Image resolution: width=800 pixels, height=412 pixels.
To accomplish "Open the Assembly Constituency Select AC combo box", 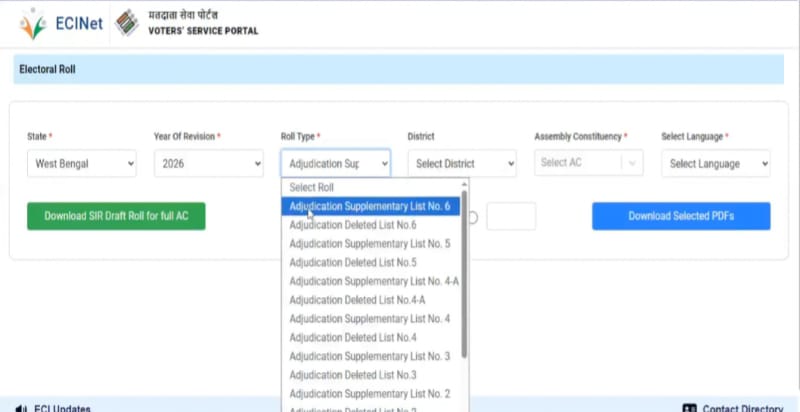I will (588, 163).
